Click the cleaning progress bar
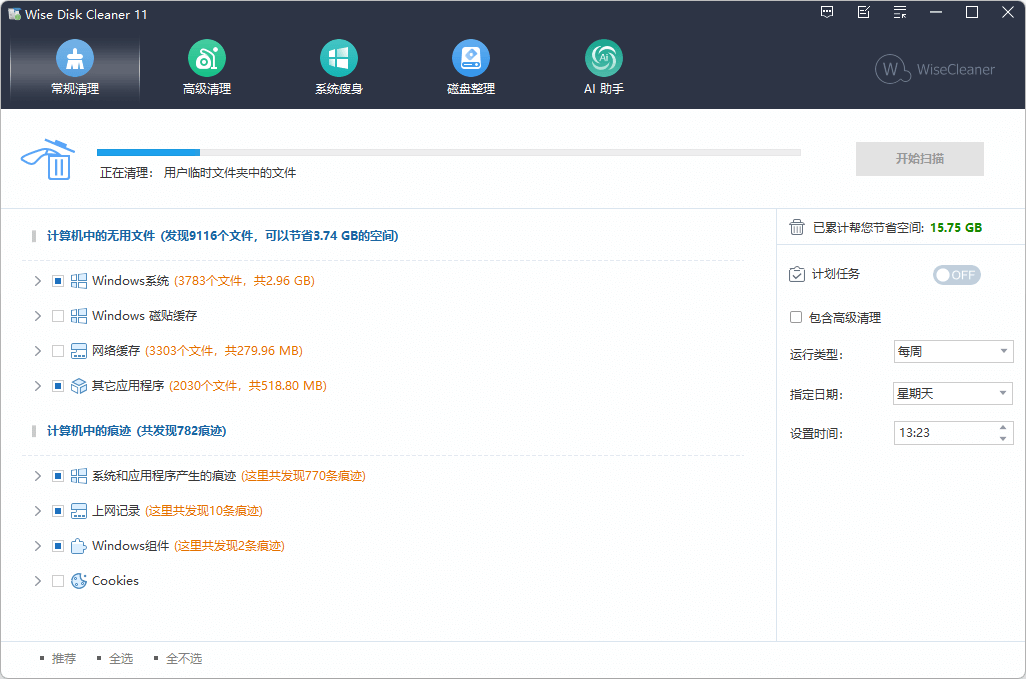The image size is (1026, 679). [x=449, y=152]
